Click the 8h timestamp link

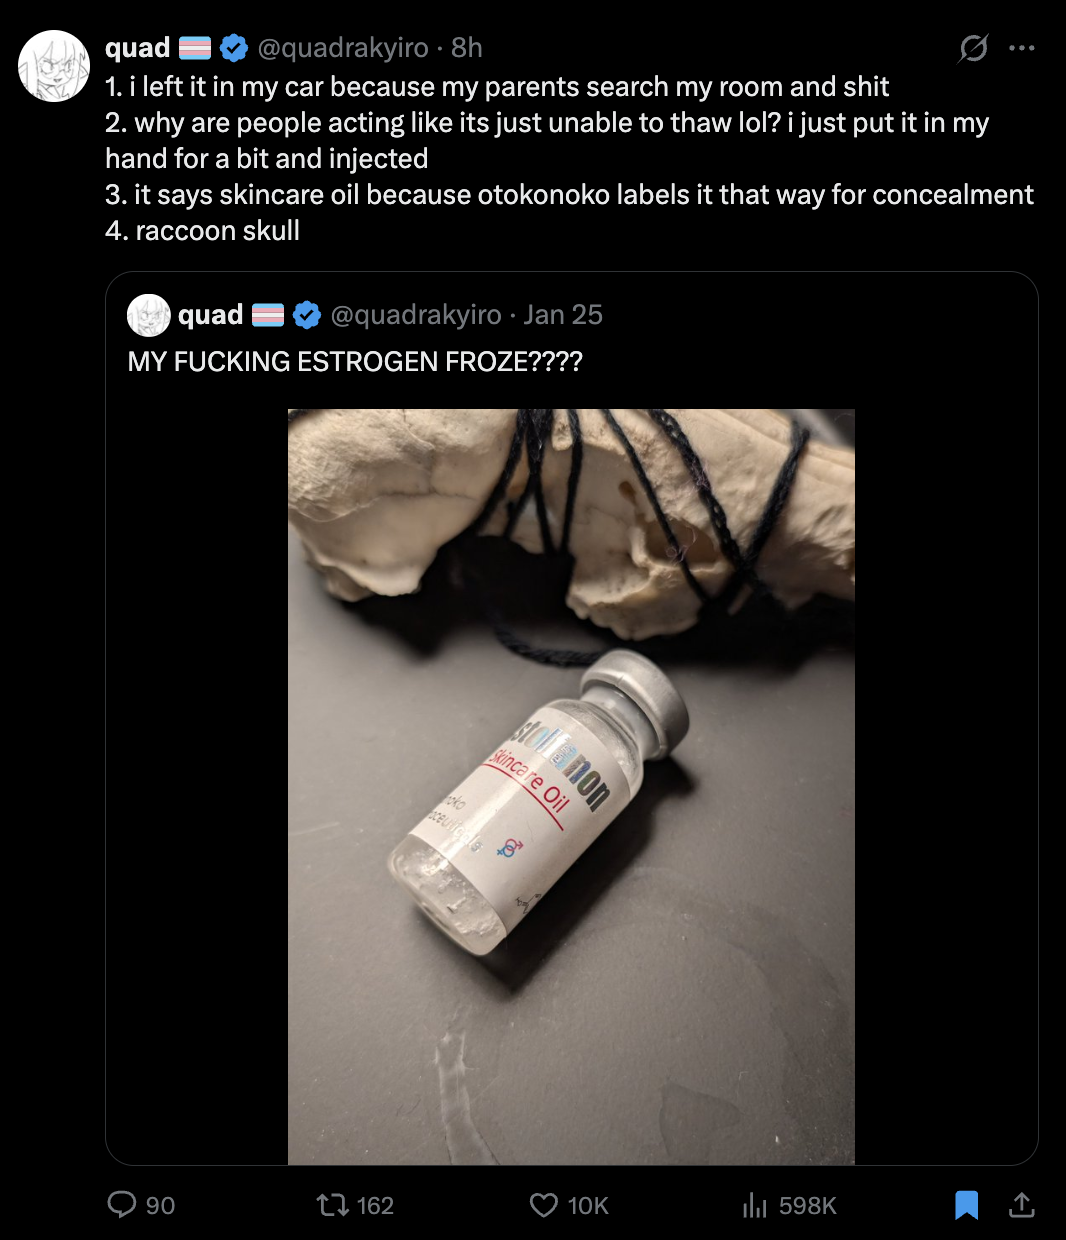pos(467,47)
